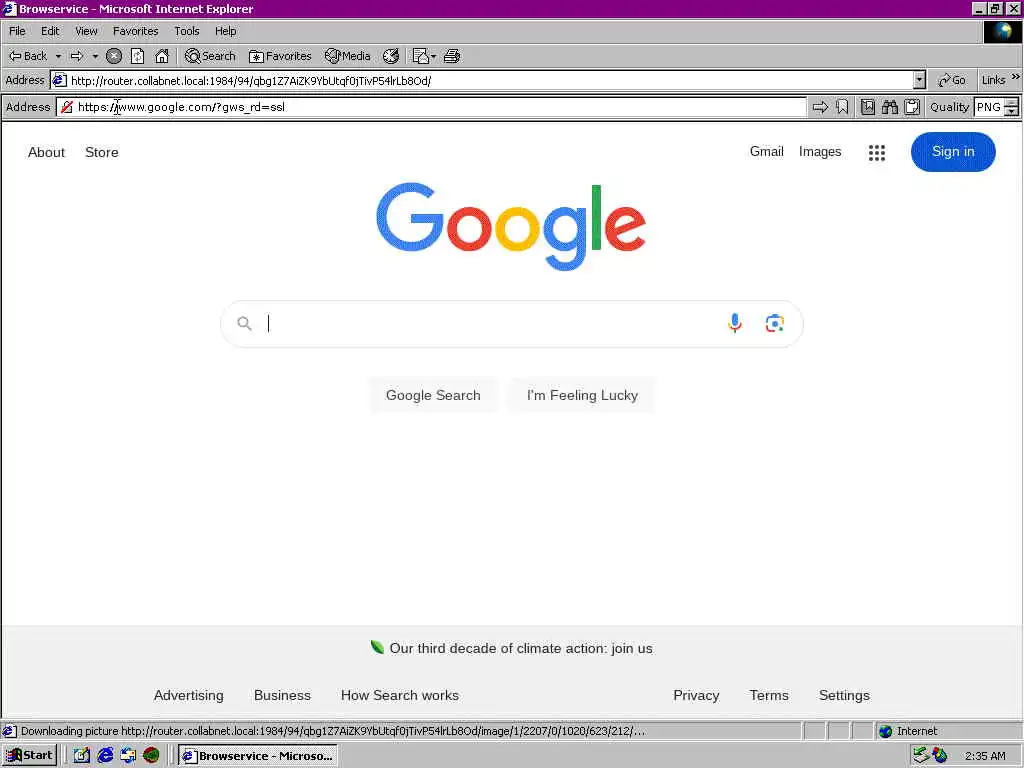The image size is (1024, 768).
Task: Click the blue Sign in button
Action: [x=953, y=152]
